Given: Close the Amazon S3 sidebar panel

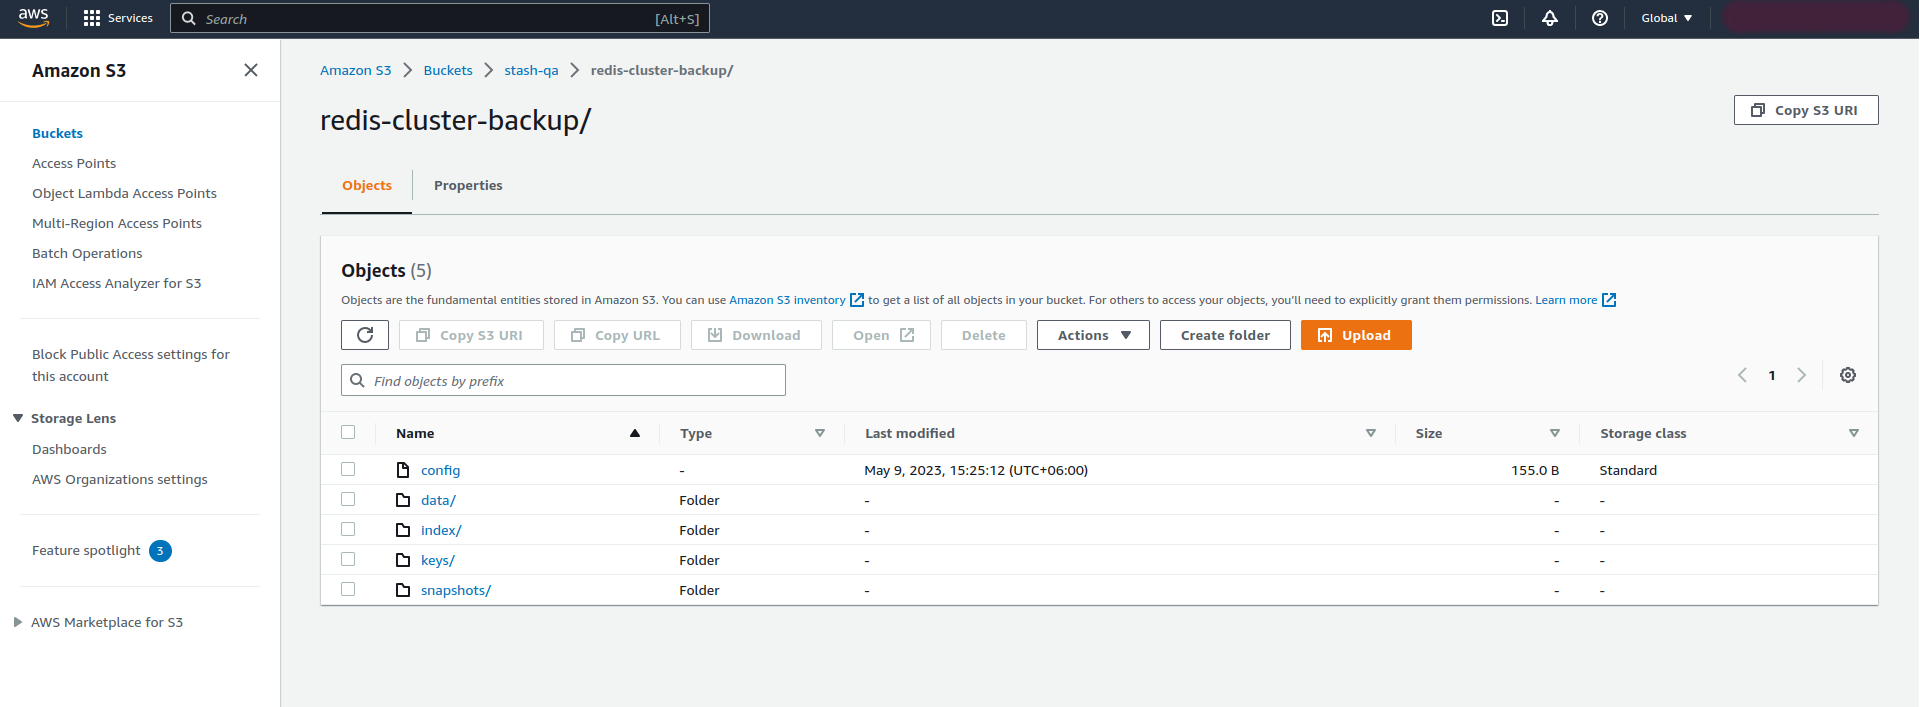Looking at the screenshot, I should point(251,70).
